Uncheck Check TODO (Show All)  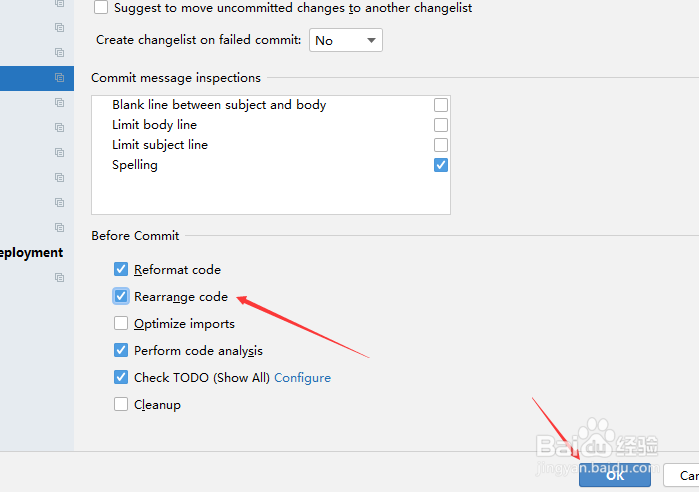coord(121,377)
